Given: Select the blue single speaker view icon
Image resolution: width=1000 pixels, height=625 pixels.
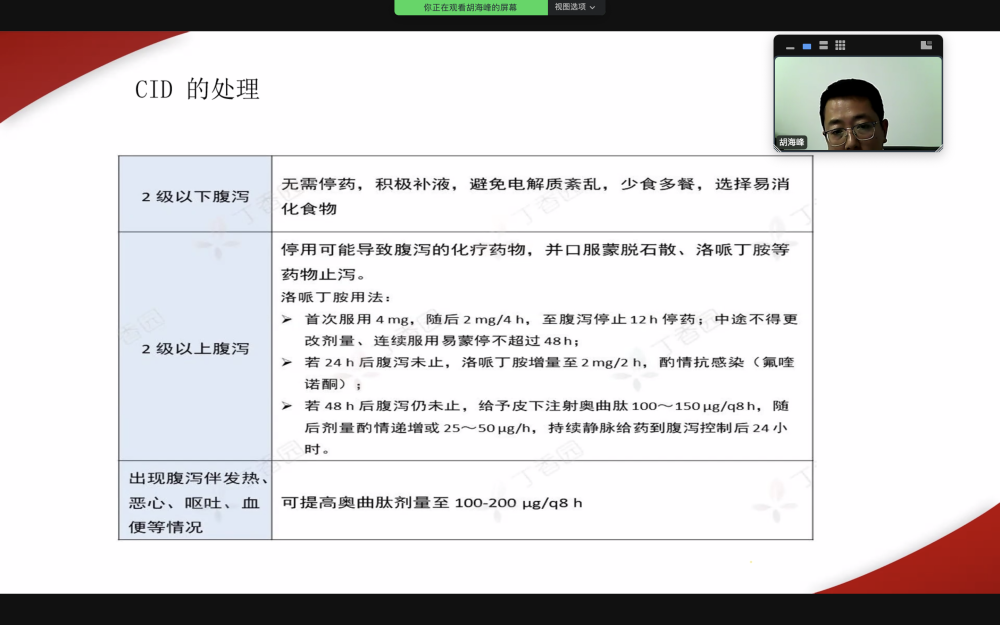Looking at the screenshot, I should tap(807, 46).
